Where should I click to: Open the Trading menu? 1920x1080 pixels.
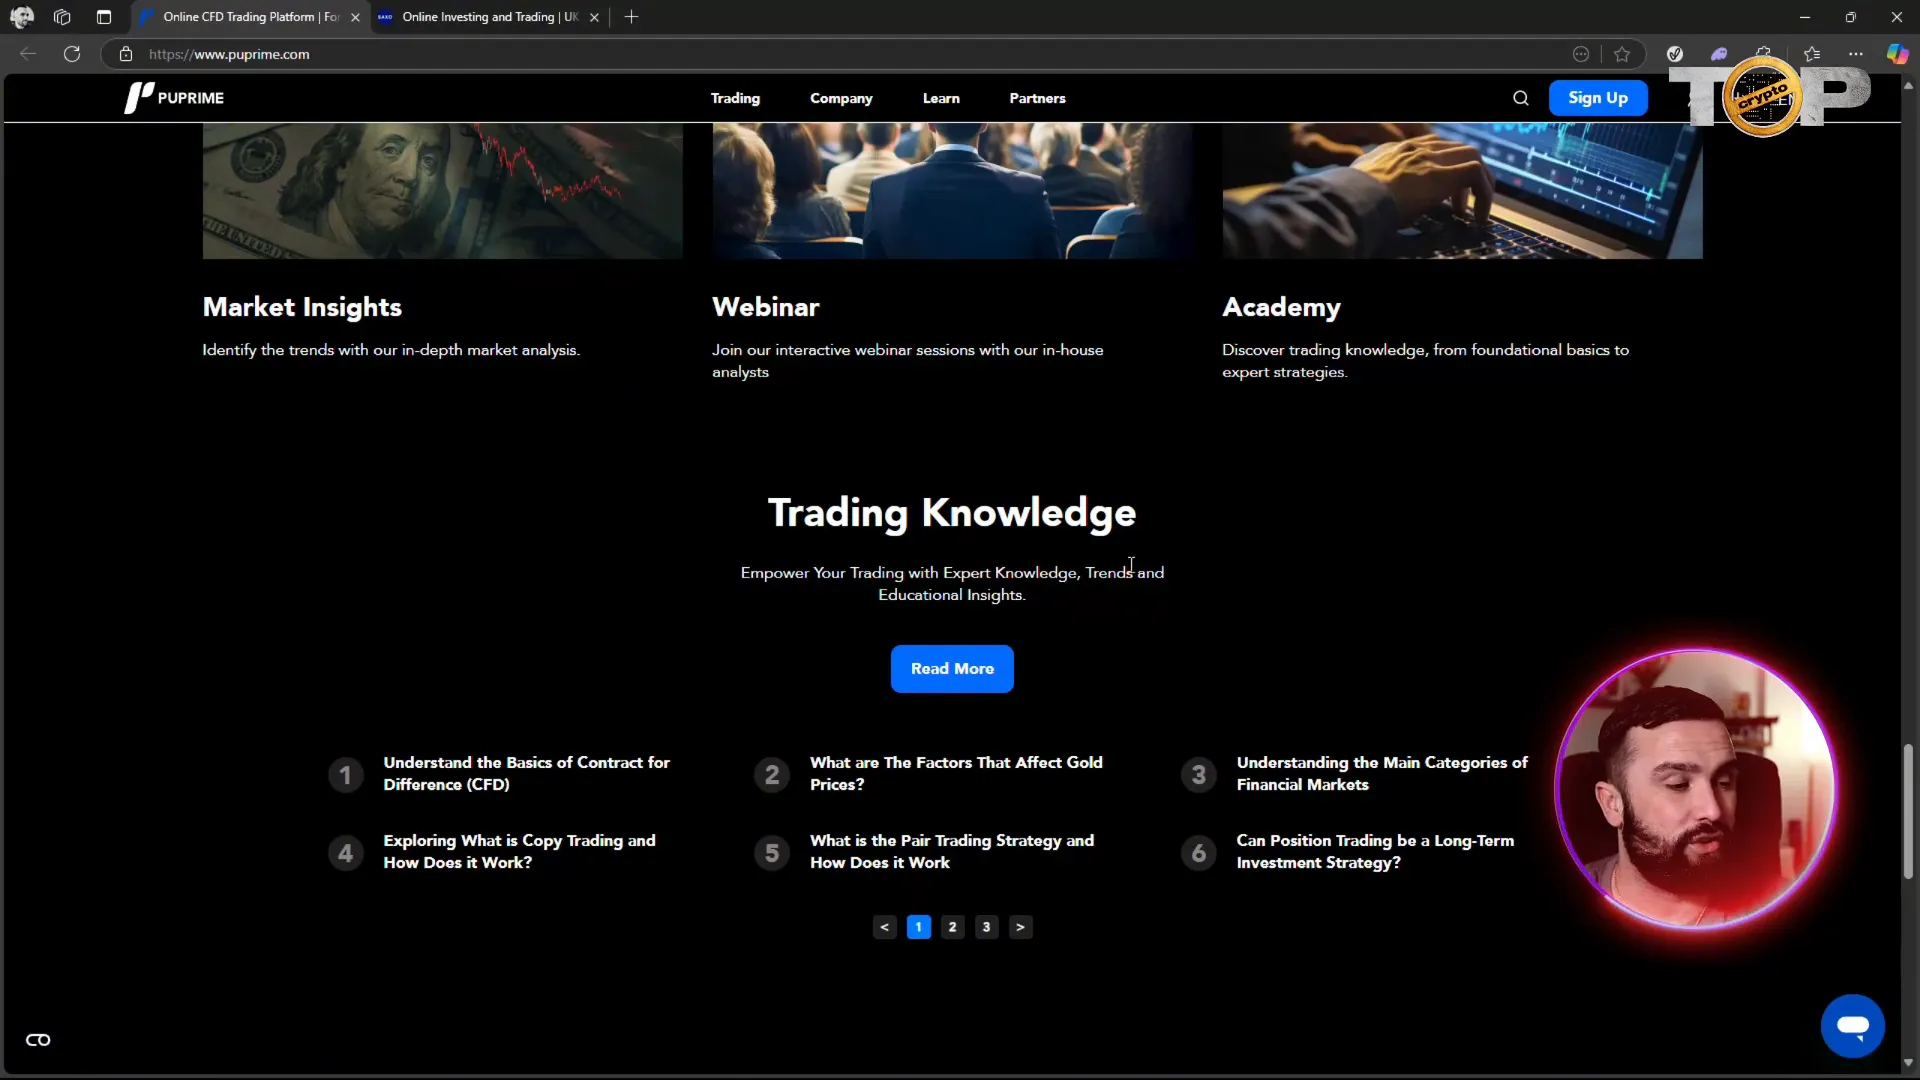[x=735, y=98]
